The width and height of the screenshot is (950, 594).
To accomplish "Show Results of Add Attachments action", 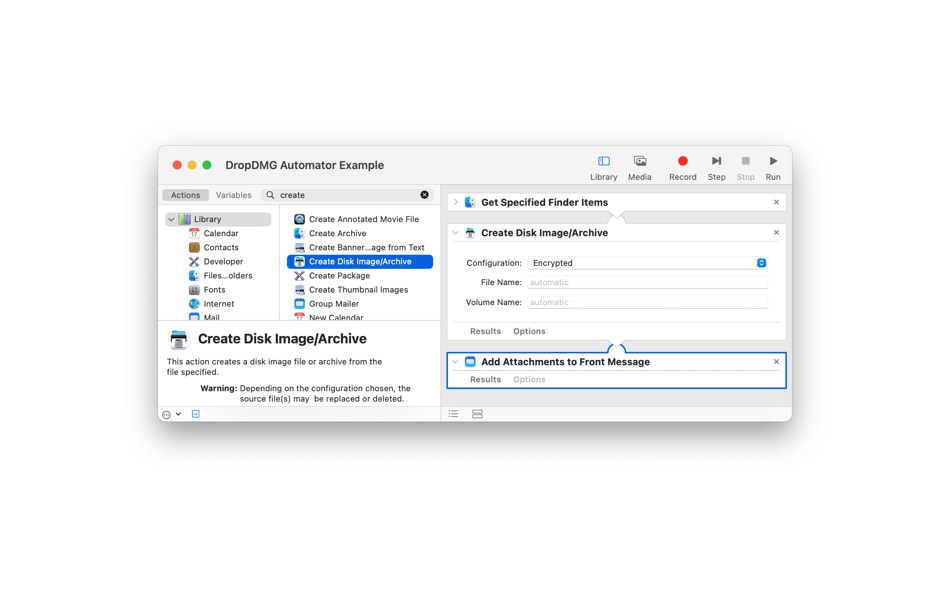I will tap(485, 379).
